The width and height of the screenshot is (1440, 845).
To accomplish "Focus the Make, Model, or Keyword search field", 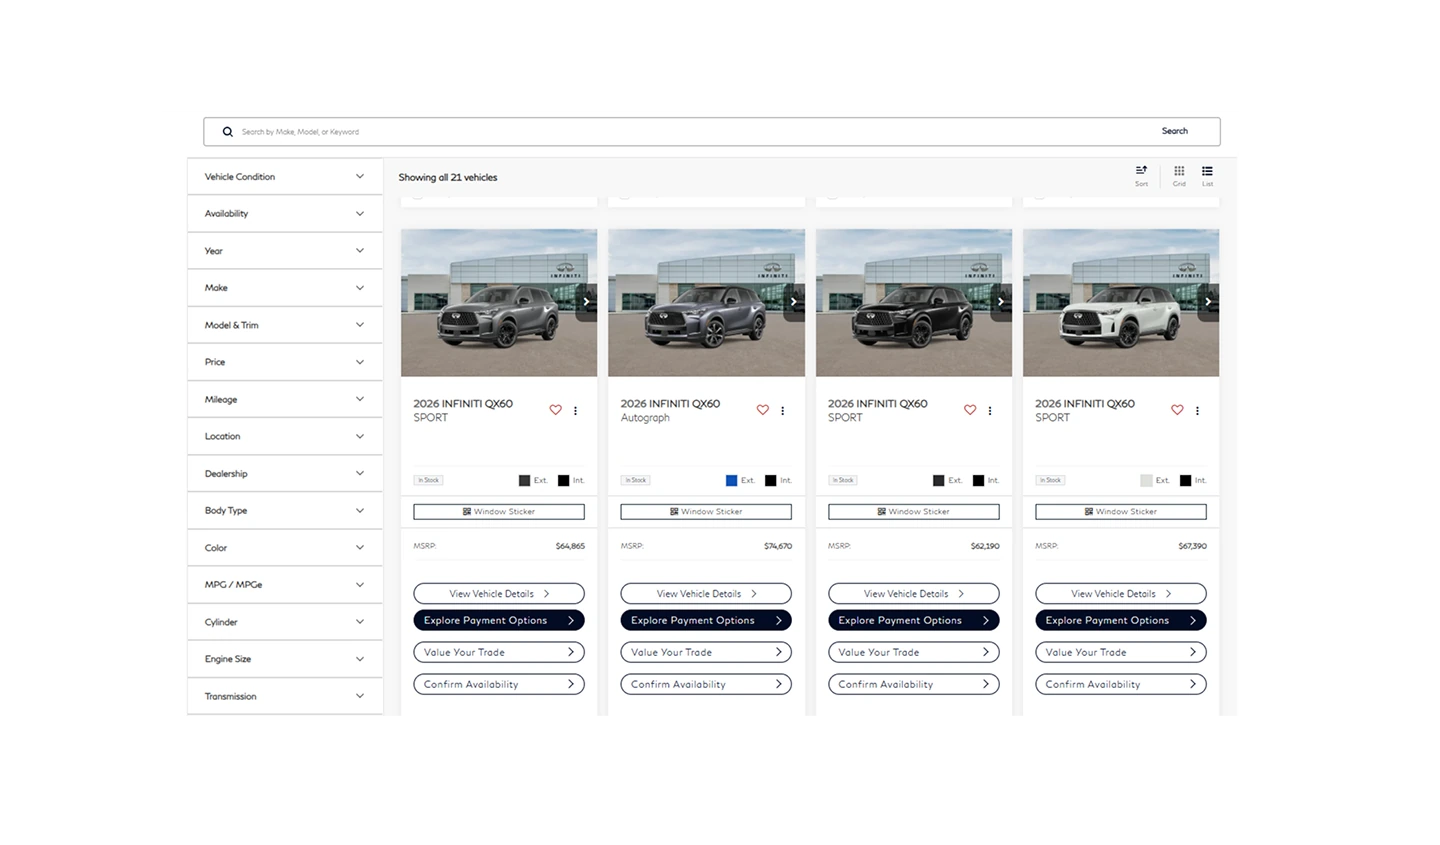I will pyautogui.click(x=690, y=132).
